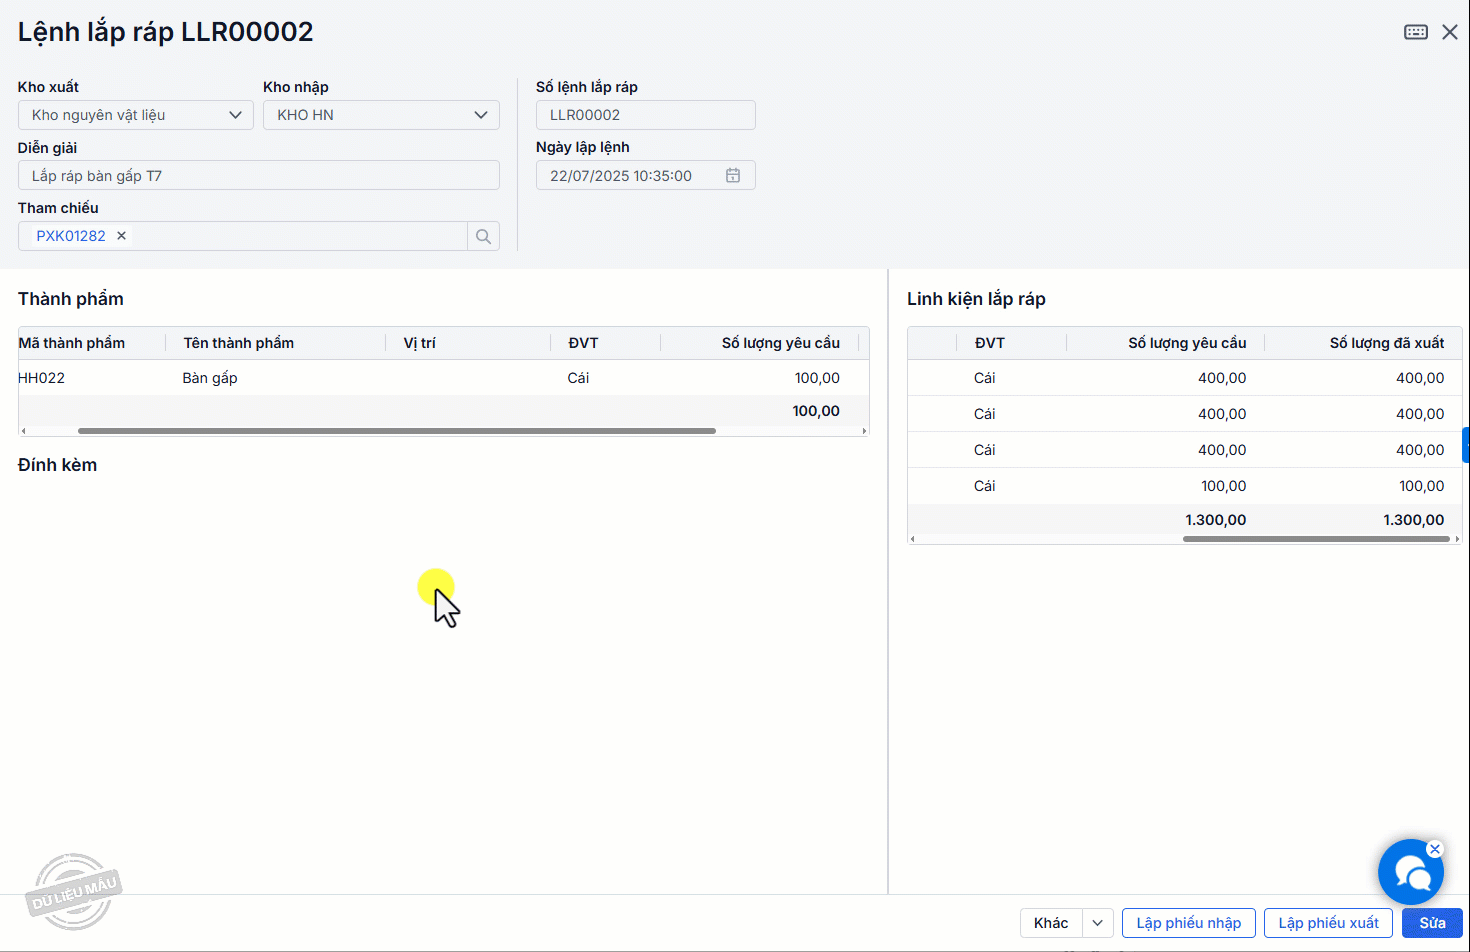This screenshot has width=1470, height=952.
Task: Open the Khác dropdown arrow
Action: (1098, 923)
